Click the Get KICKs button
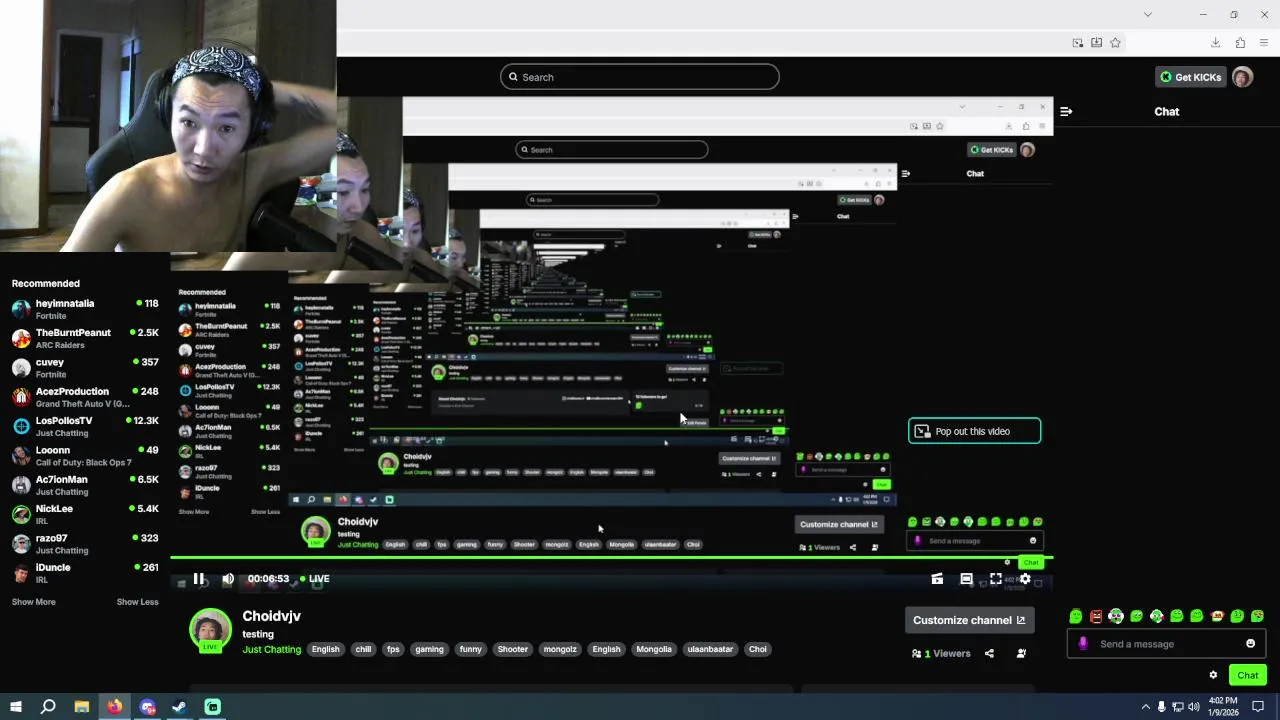The height and width of the screenshot is (720, 1280). tap(1190, 77)
